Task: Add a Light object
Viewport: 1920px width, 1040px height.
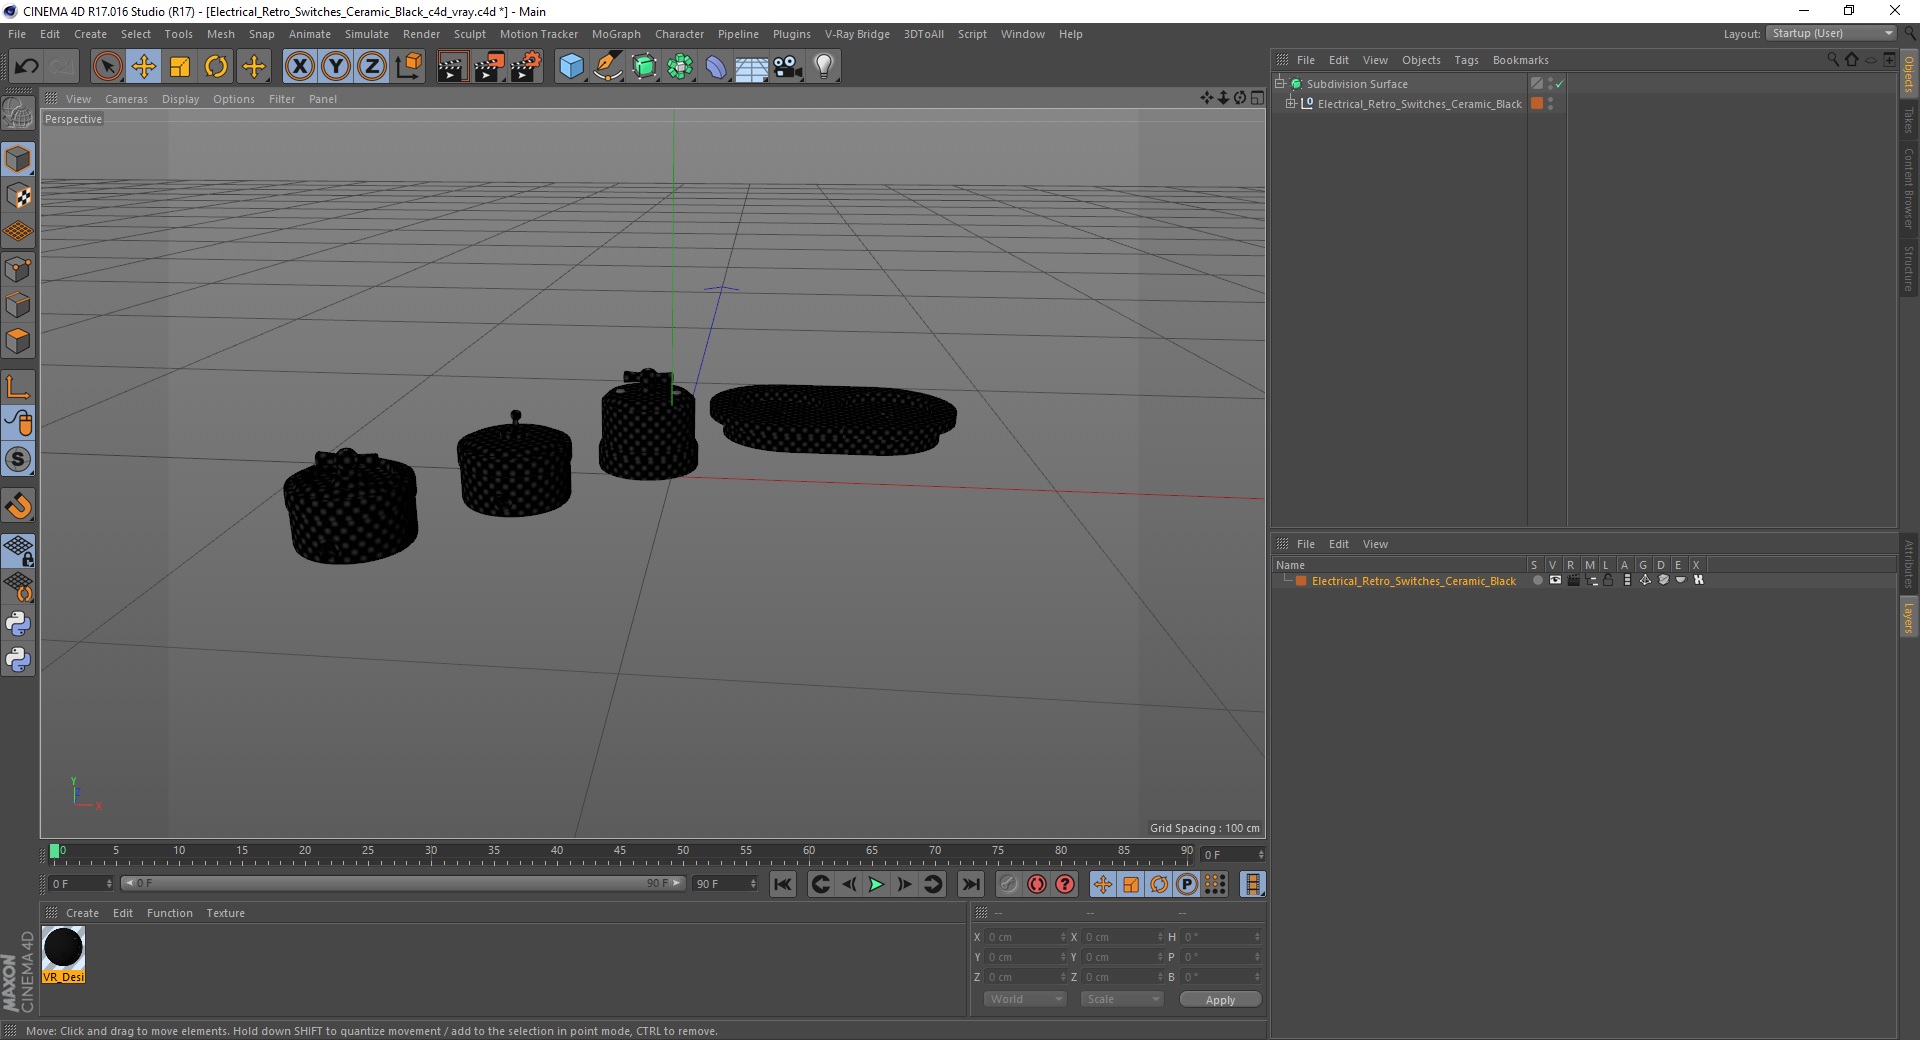Action: point(823,67)
